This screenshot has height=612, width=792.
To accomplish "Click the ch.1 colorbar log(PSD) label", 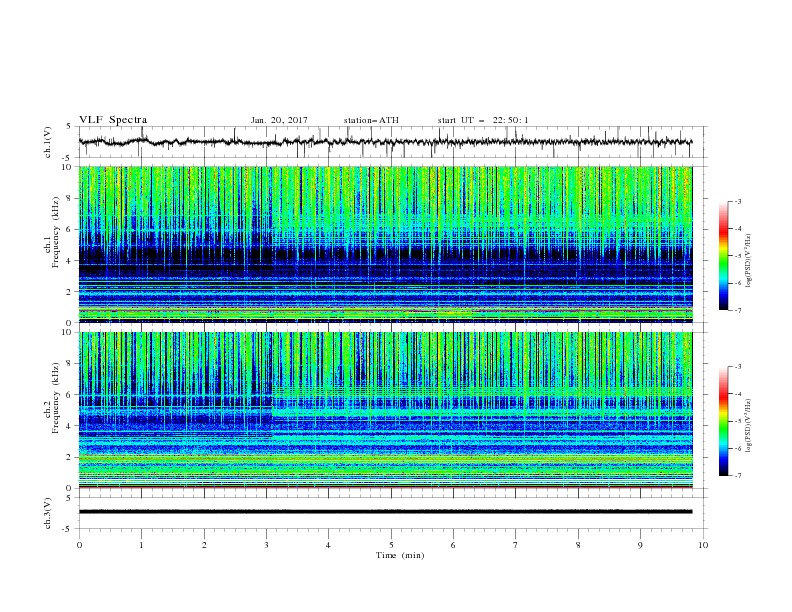I will 749,261.
